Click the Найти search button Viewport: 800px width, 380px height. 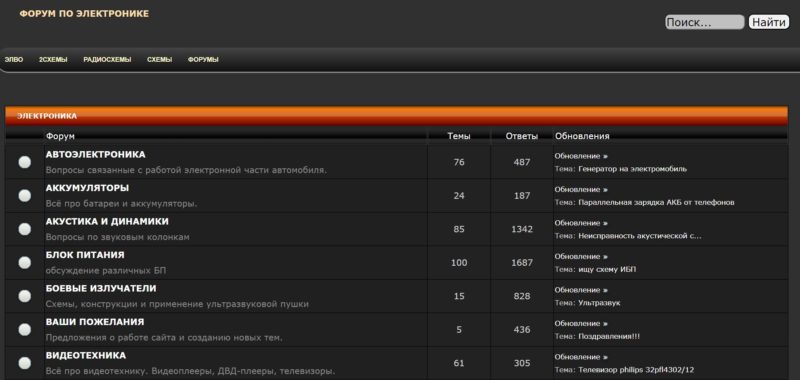click(x=769, y=22)
